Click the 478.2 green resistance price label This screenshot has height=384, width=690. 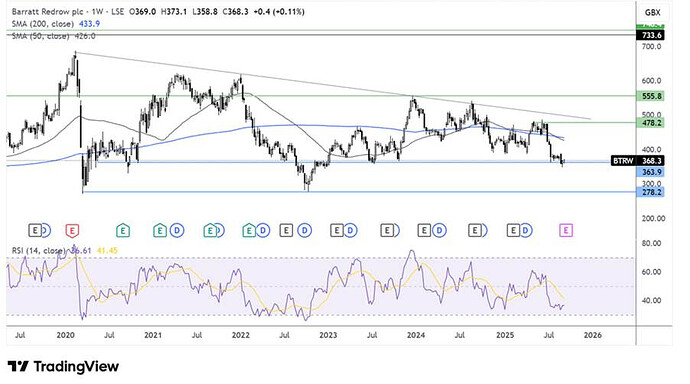point(650,123)
